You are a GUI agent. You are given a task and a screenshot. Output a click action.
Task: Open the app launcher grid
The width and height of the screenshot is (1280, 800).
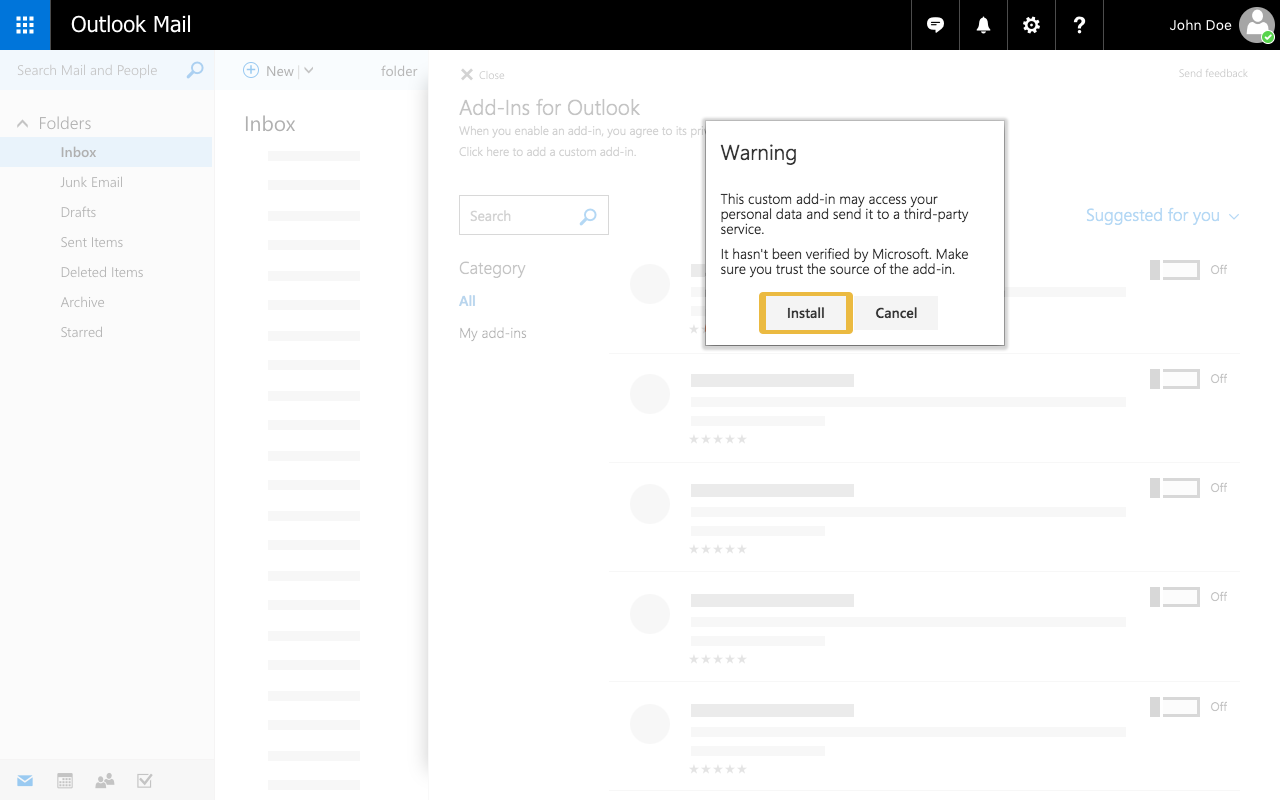point(25,25)
